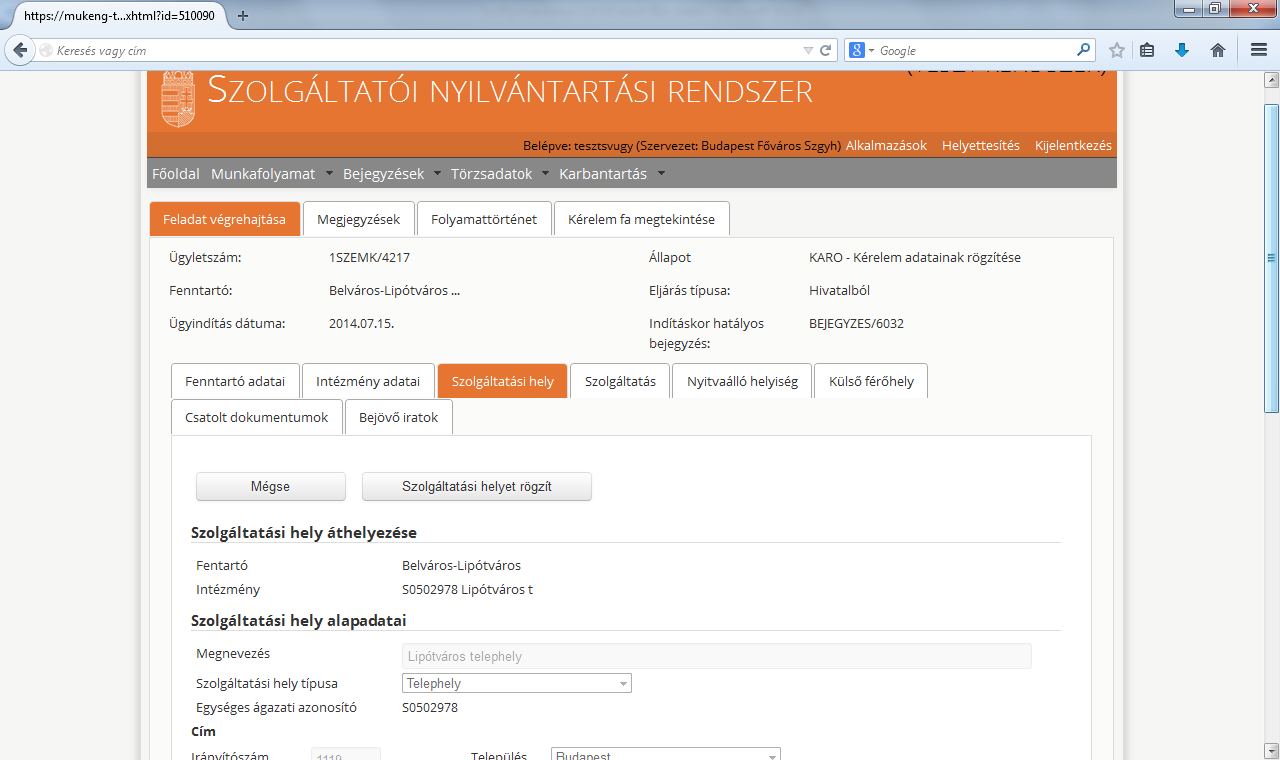Open the Alkalmazások link
This screenshot has height=760, width=1280.
[x=886, y=145]
